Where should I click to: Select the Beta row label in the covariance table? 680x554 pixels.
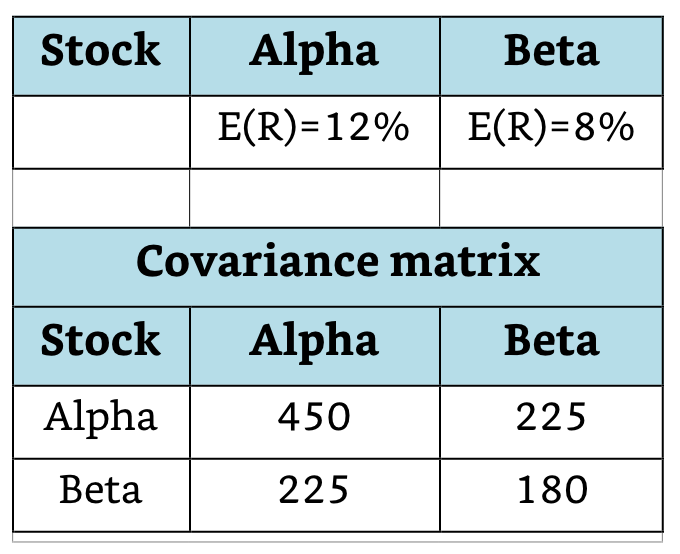[100, 489]
